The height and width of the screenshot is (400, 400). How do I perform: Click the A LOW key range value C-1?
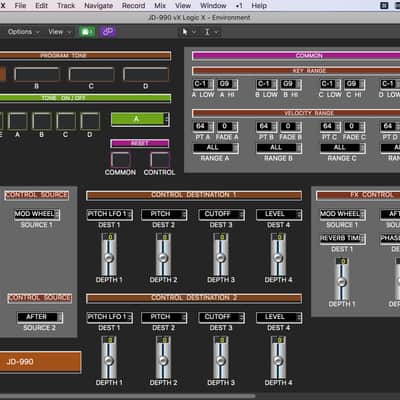click(x=203, y=84)
